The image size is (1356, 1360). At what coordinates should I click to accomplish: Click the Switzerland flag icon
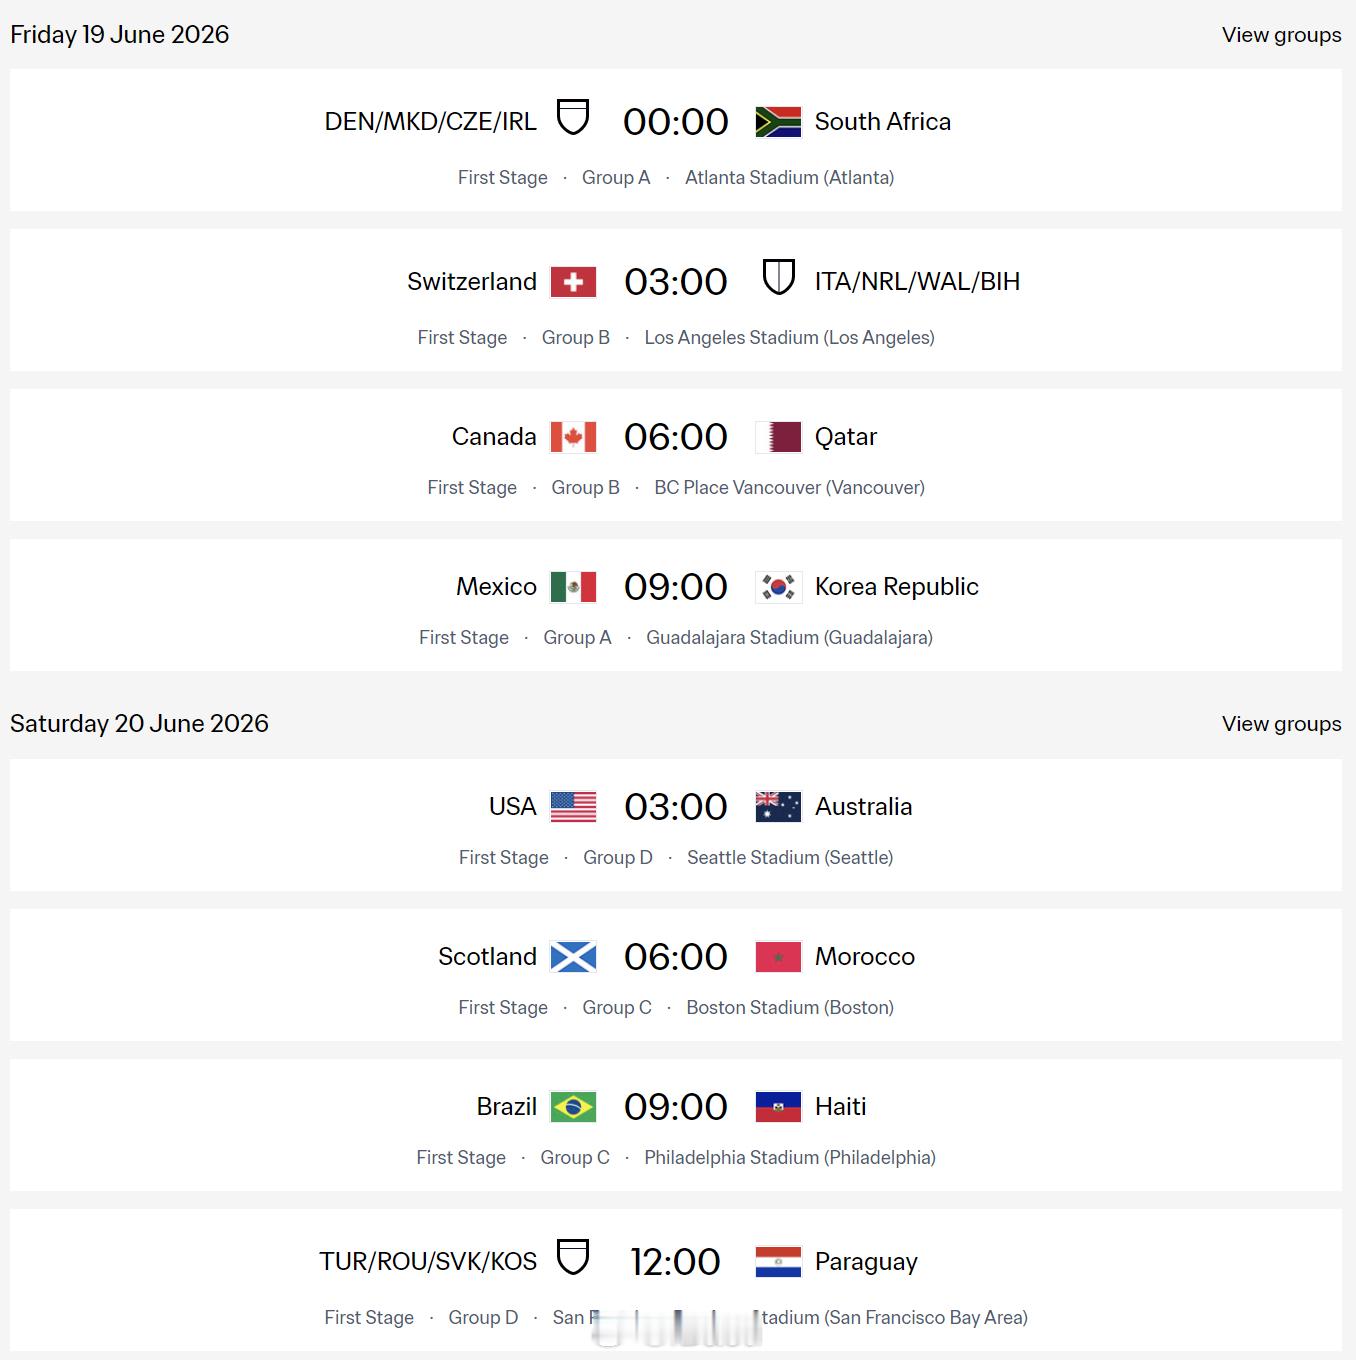coord(573,282)
